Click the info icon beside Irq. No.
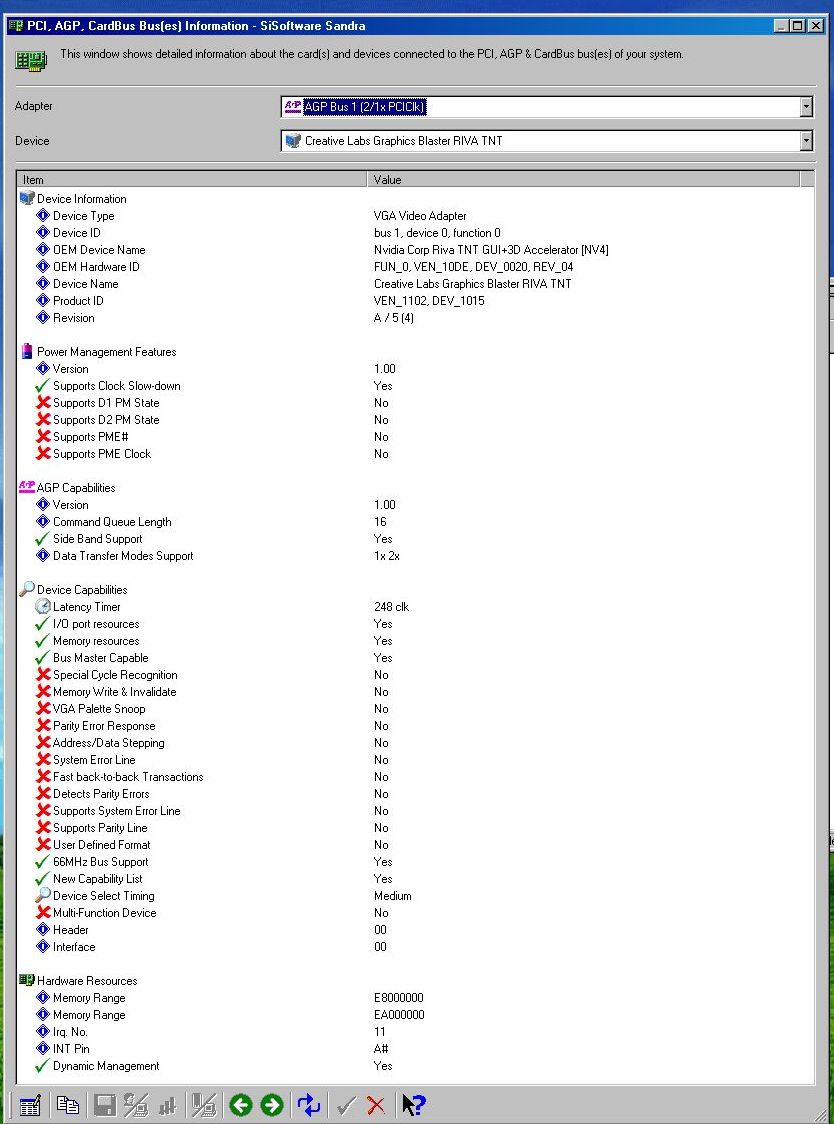 point(43,1032)
